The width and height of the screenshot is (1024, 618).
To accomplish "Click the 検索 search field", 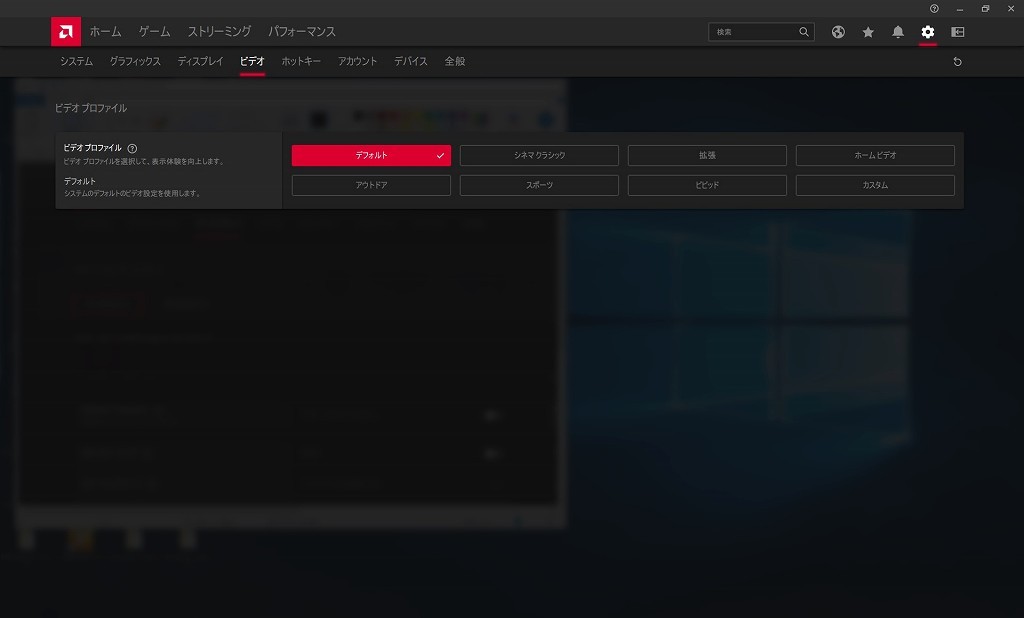I will click(761, 31).
